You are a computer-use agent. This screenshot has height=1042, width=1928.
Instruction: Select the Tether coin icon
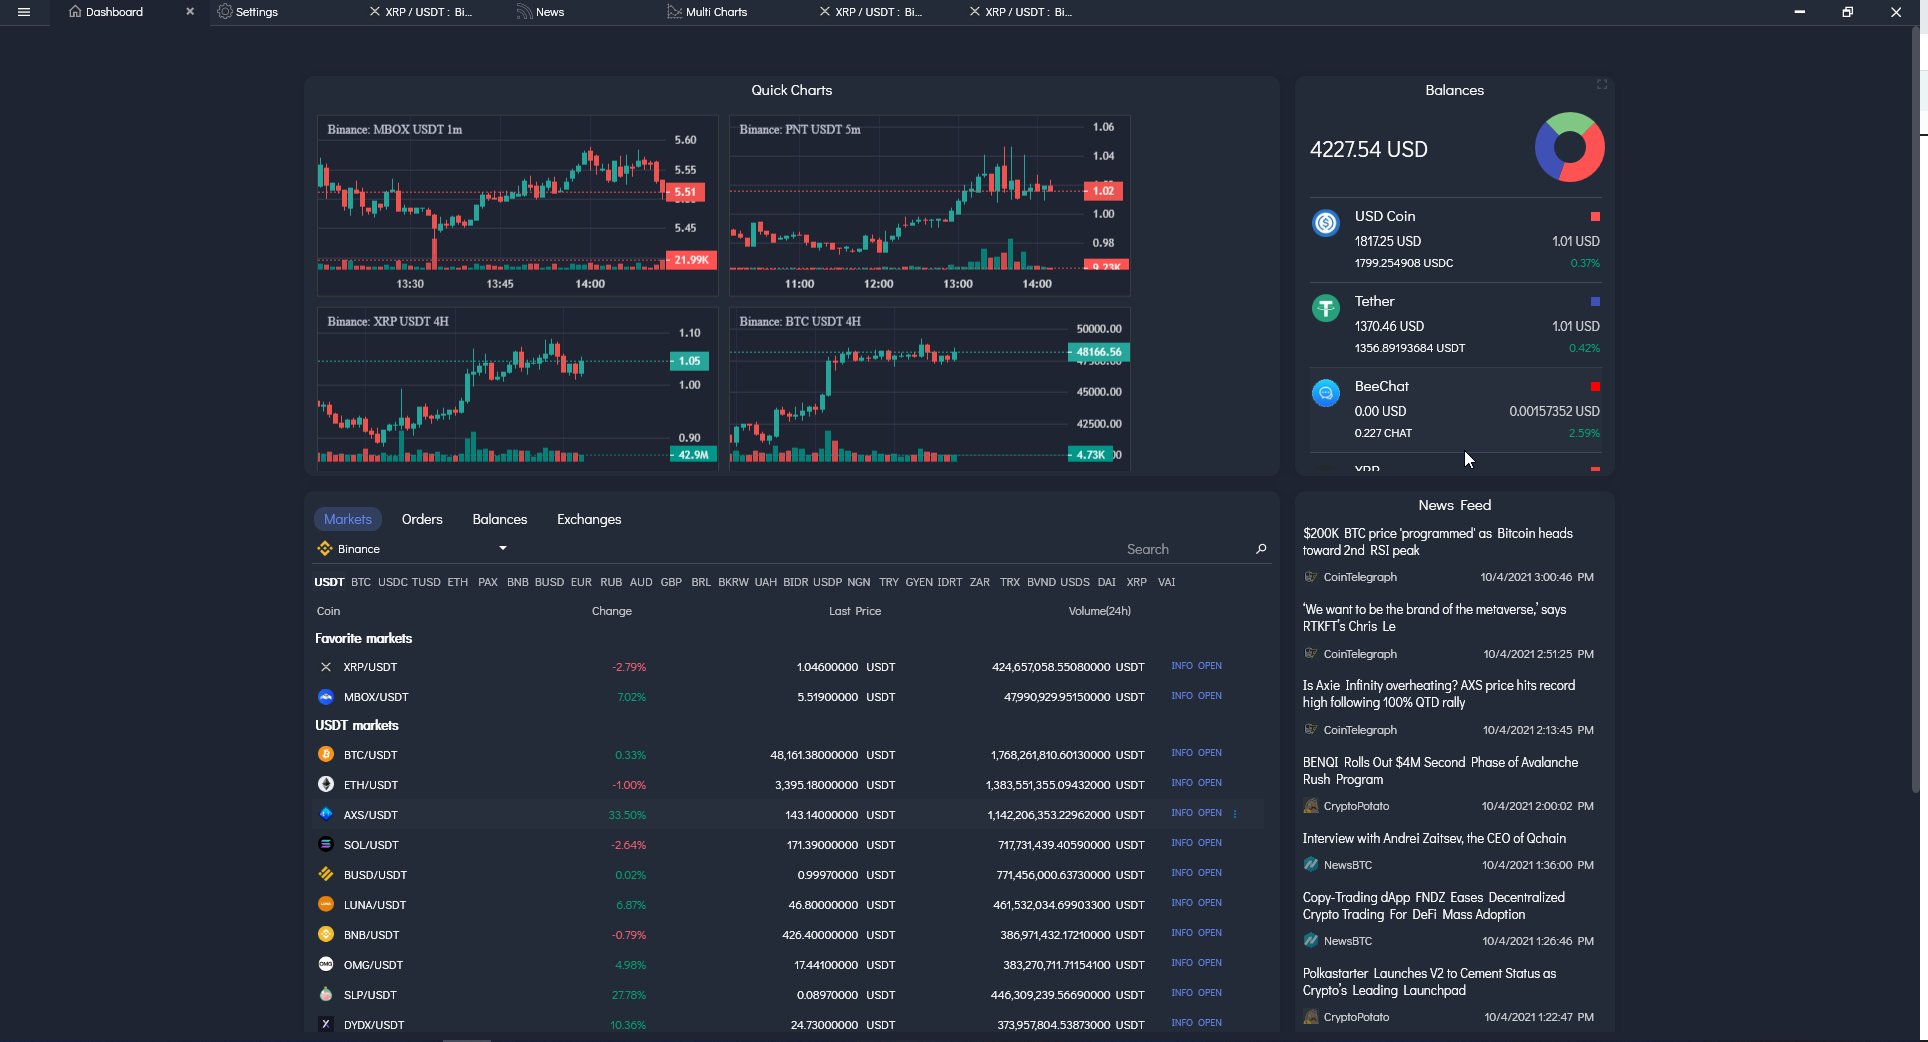(x=1326, y=308)
